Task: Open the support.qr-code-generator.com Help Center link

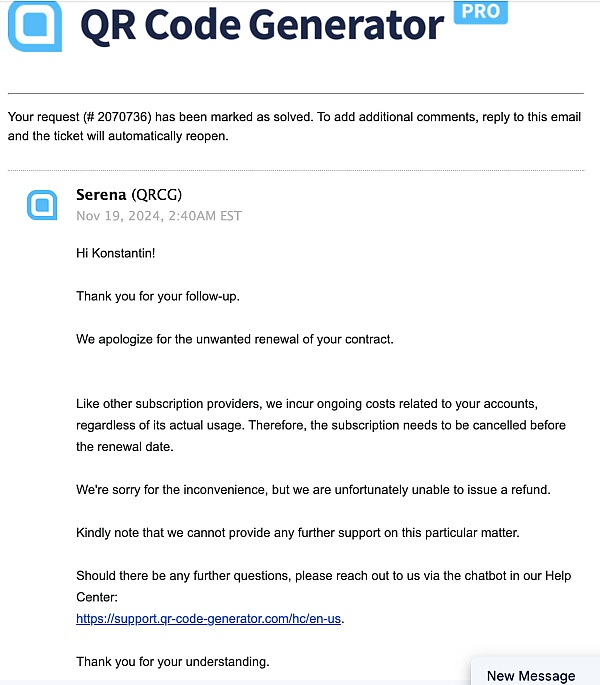Action: 208,619
